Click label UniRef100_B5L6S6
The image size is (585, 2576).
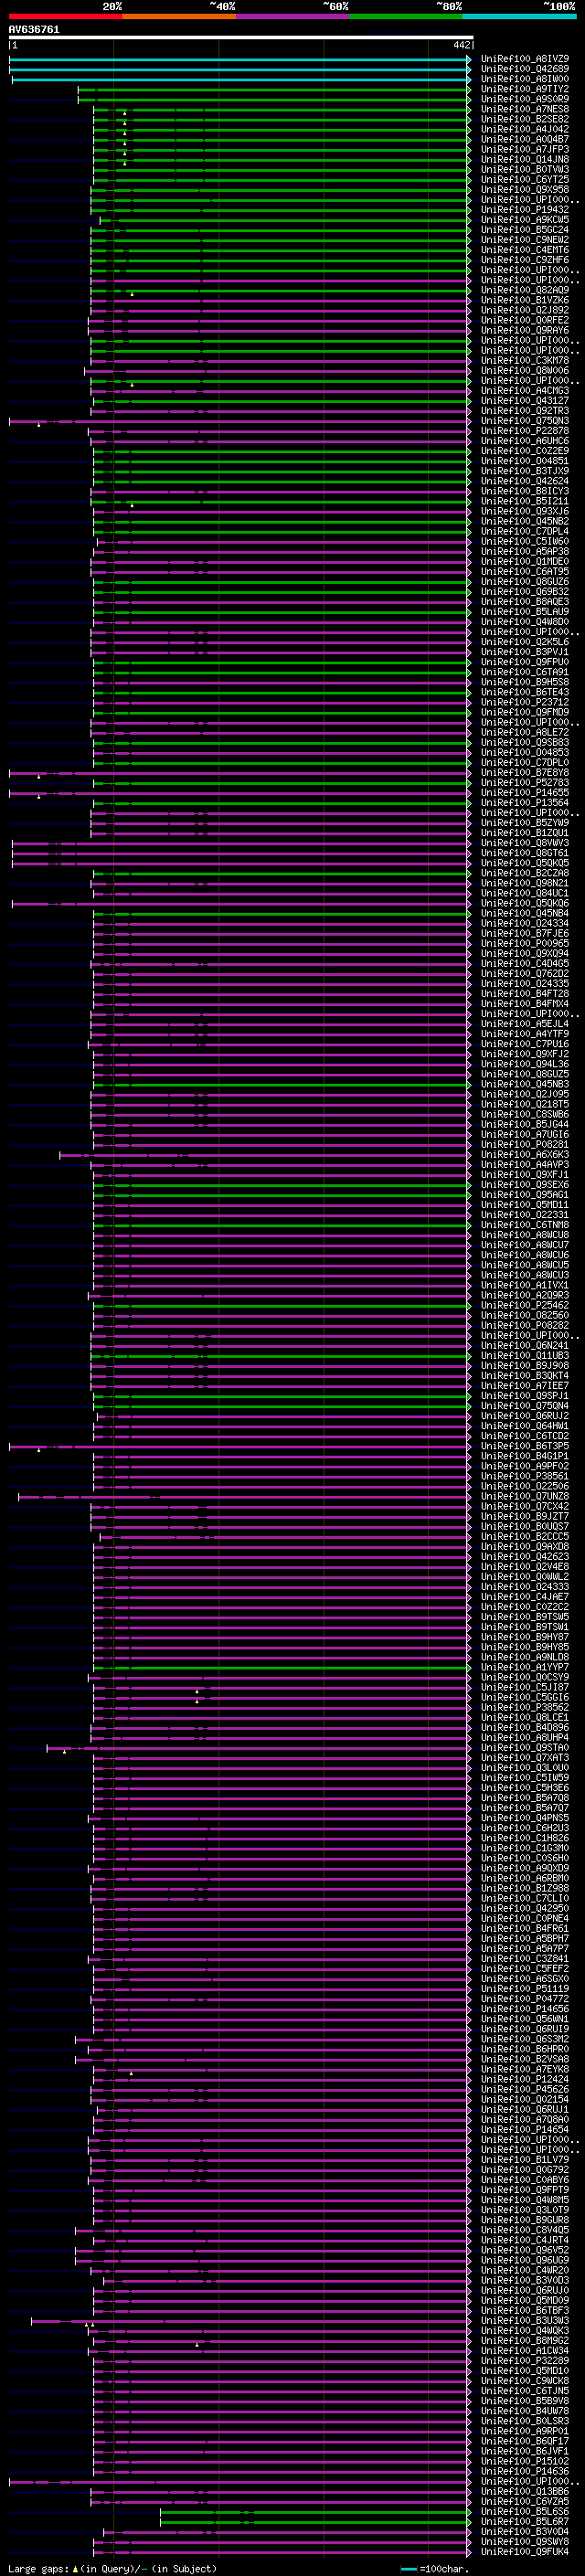[x=525, y=2512]
